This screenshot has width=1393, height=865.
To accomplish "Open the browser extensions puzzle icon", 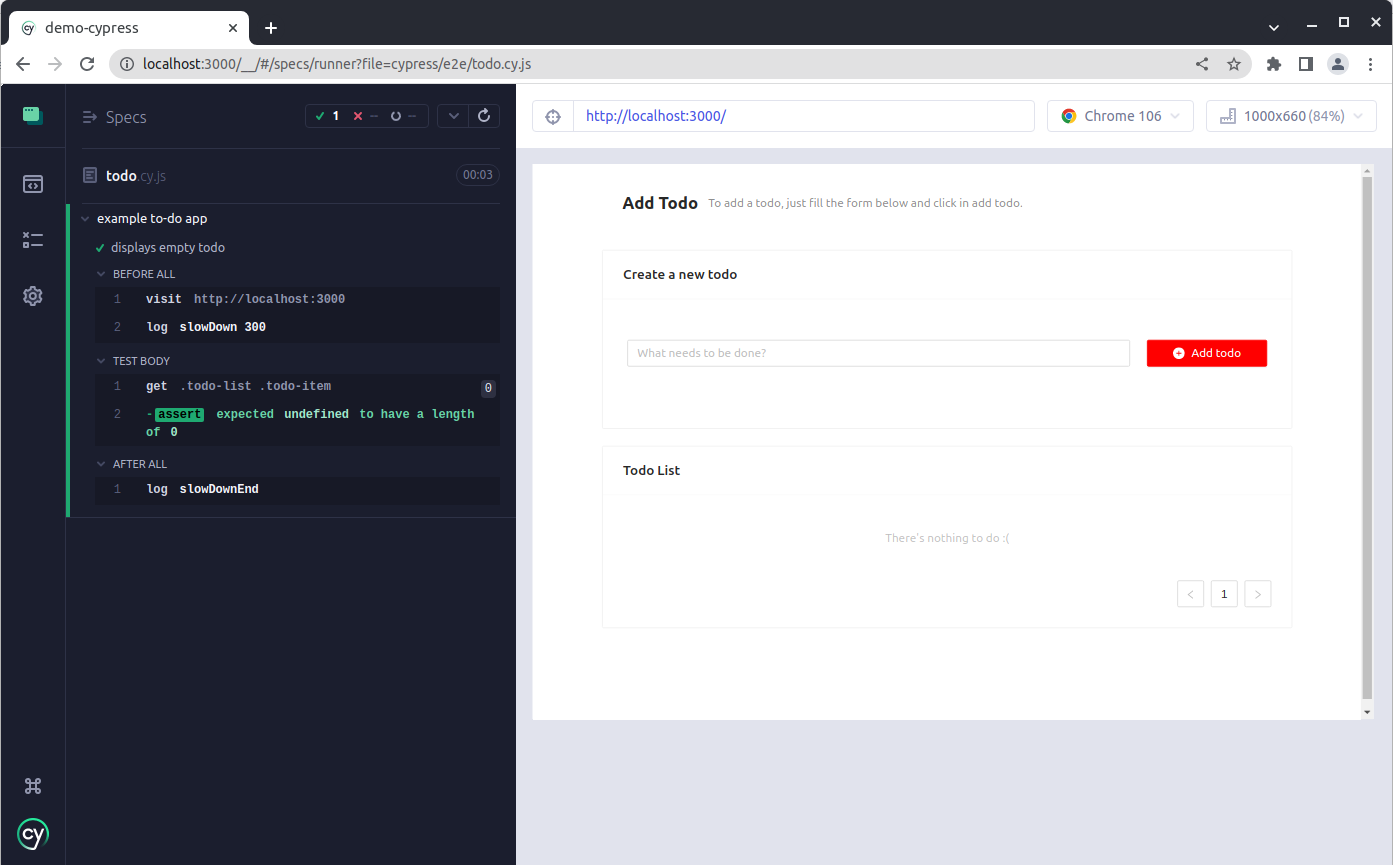I will [1273, 63].
